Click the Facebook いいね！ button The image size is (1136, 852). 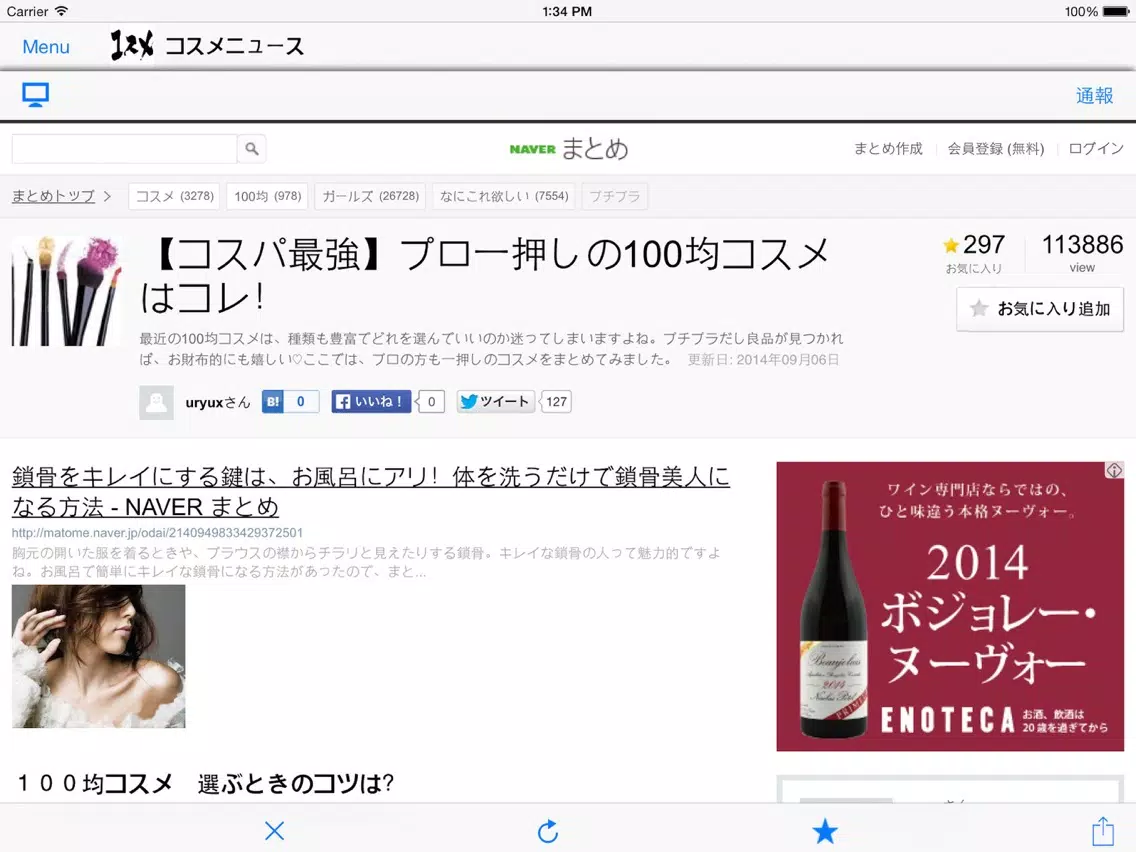tap(371, 401)
